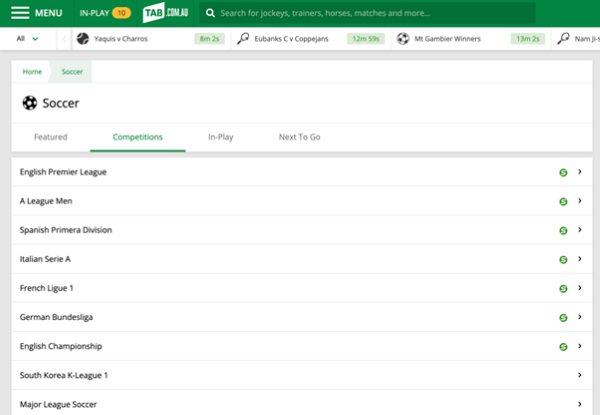The height and width of the screenshot is (415, 600).
Task: Switch to the In-Play tab
Action: 221,137
